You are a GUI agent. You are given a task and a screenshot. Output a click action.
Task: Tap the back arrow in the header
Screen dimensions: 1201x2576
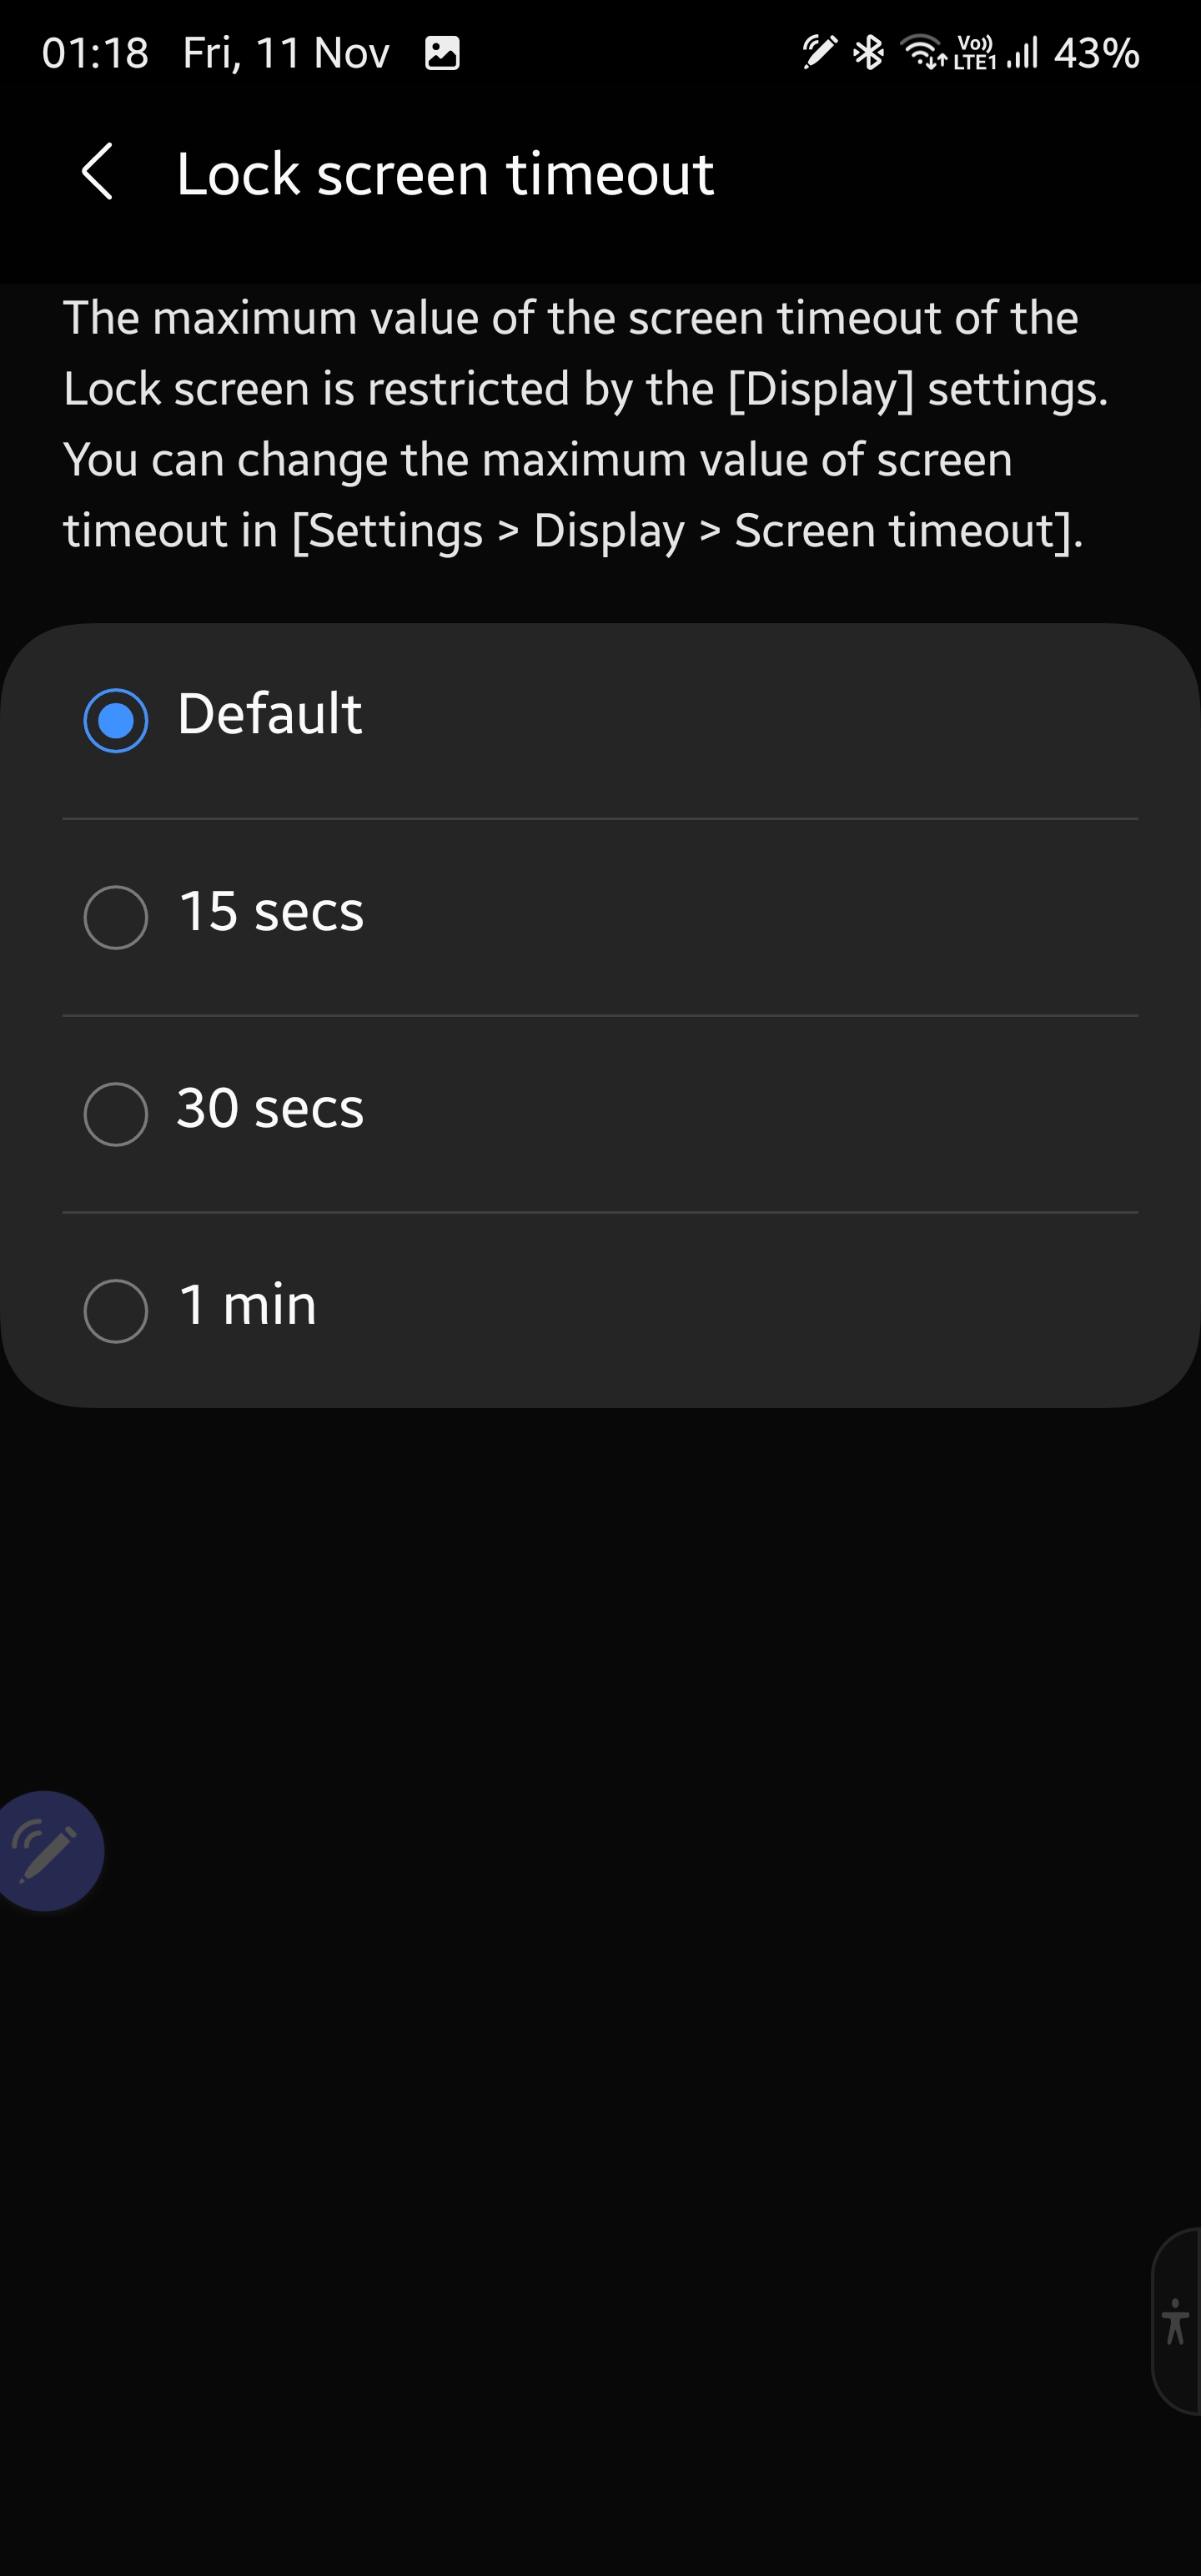[97, 172]
